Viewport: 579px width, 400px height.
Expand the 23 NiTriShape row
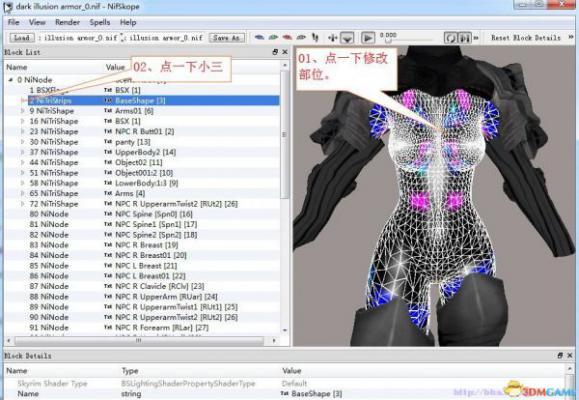pyautogui.click(x=23, y=131)
